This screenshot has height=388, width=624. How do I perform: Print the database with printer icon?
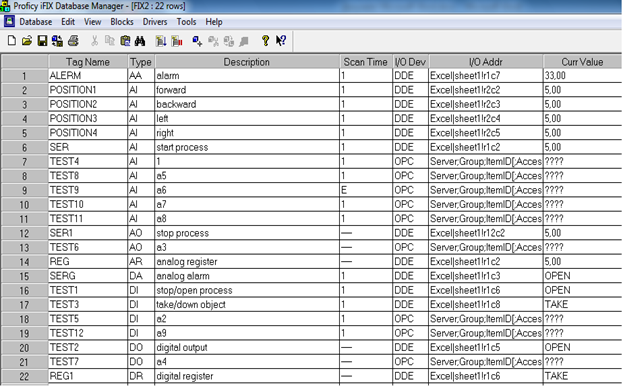click(x=73, y=41)
